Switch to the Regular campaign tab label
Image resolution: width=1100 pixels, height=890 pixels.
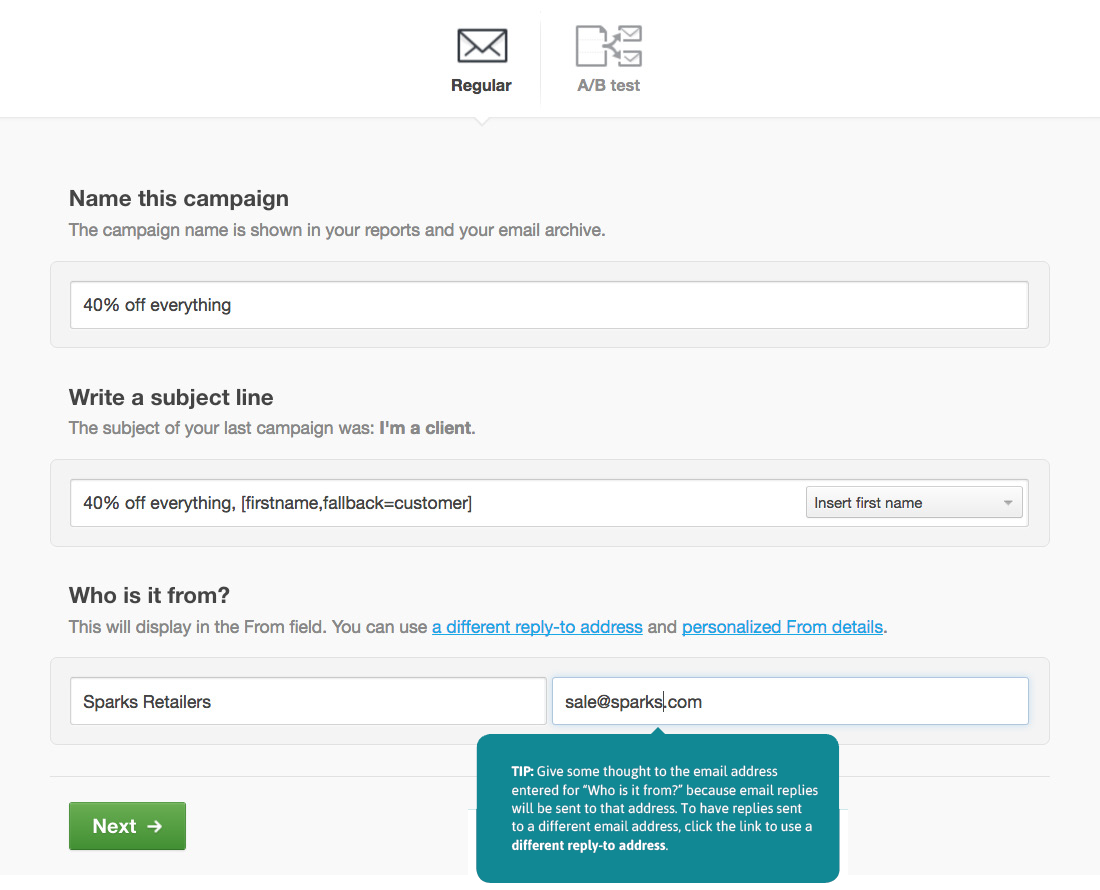click(x=481, y=86)
